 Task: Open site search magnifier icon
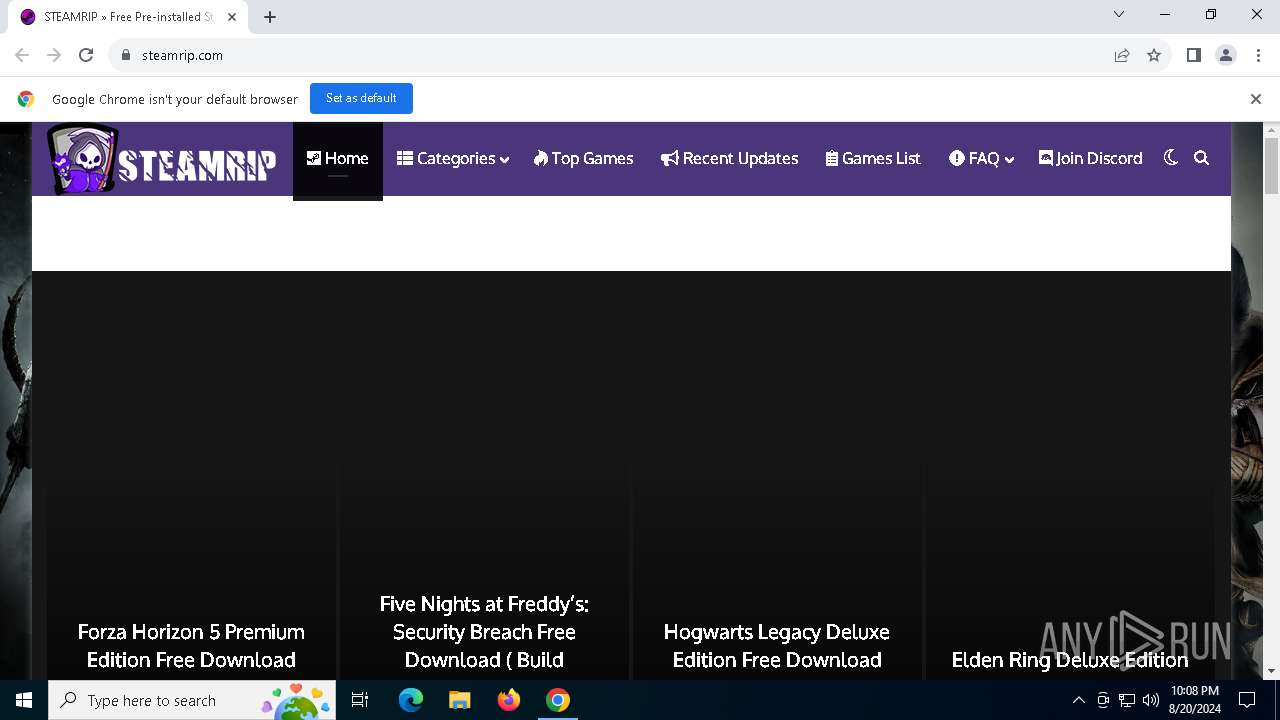(1202, 158)
